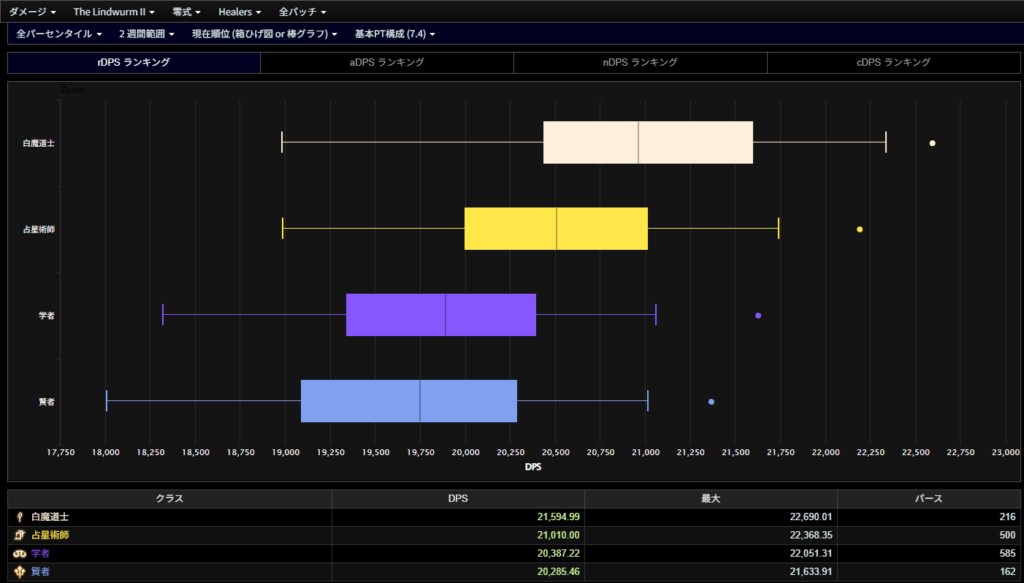The height and width of the screenshot is (583, 1024).
Task: Click the White Mage job icon in table
Action: coord(18,517)
